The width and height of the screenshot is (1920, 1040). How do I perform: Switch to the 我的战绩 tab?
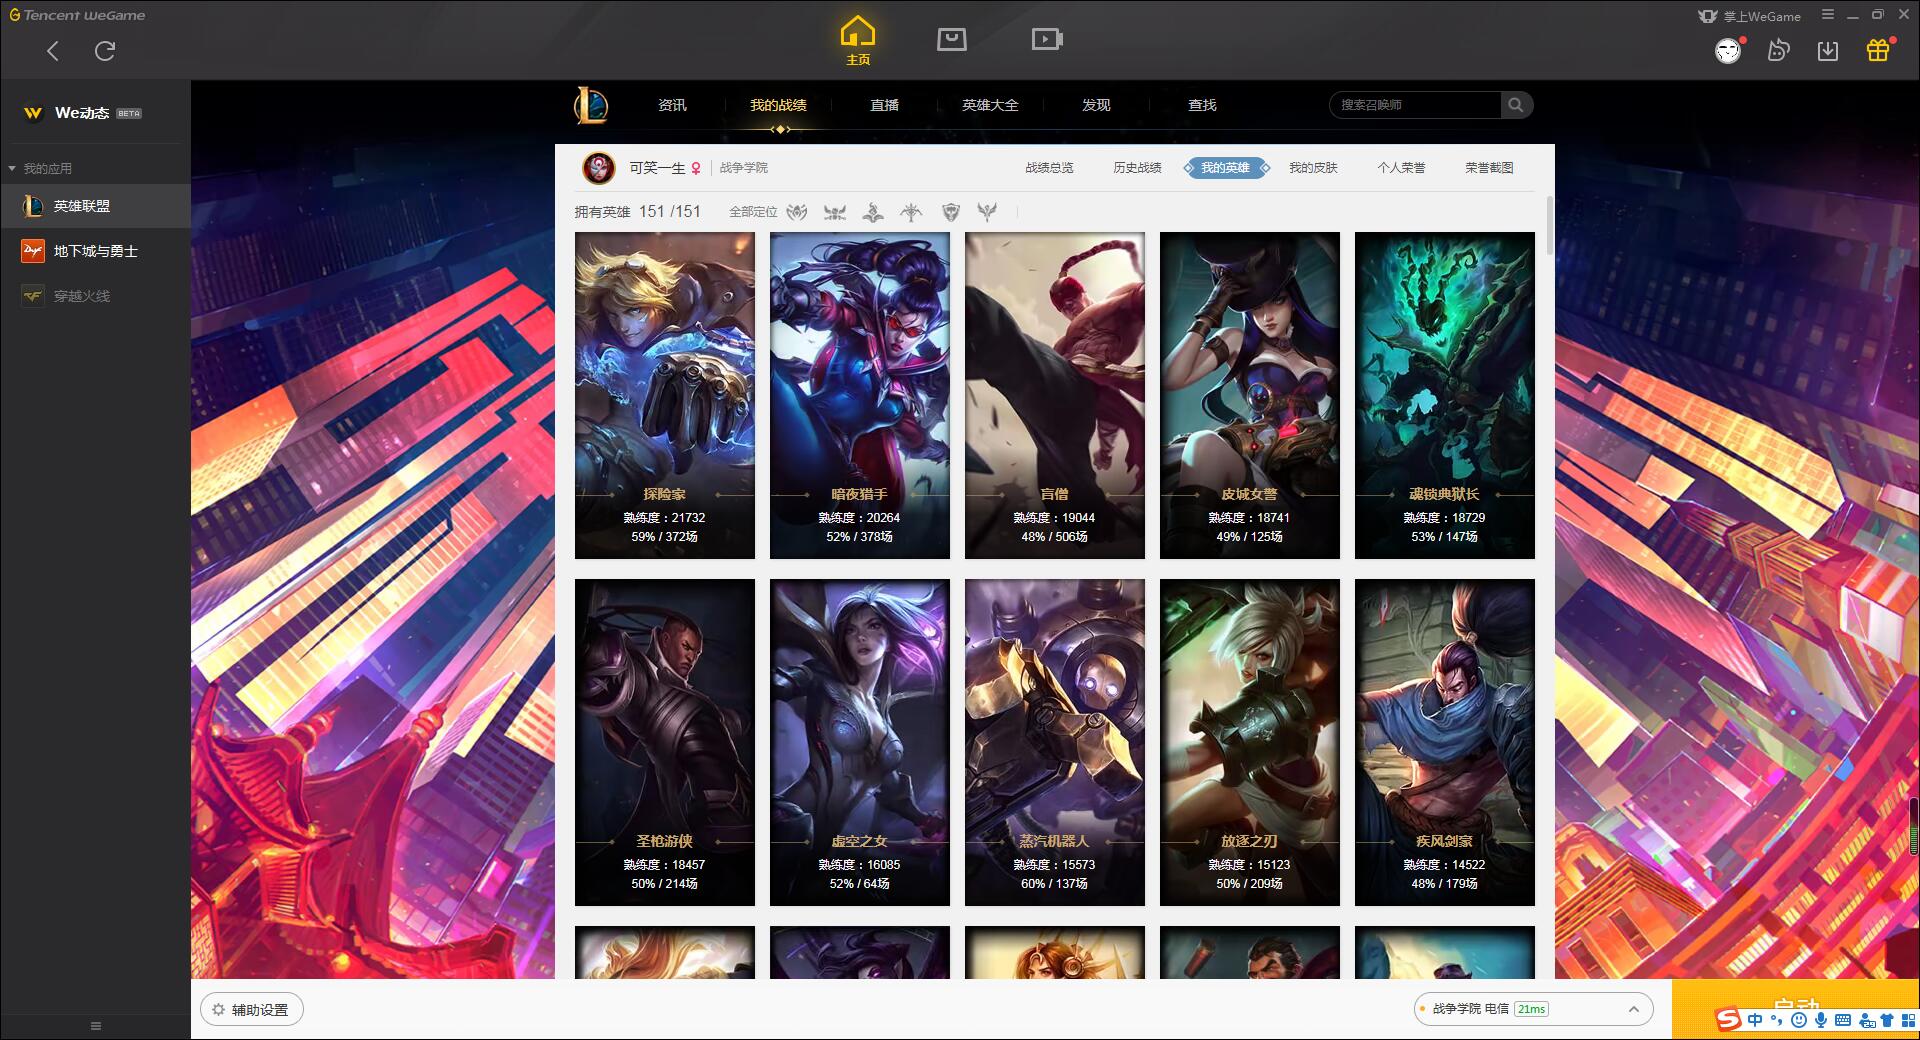778,105
